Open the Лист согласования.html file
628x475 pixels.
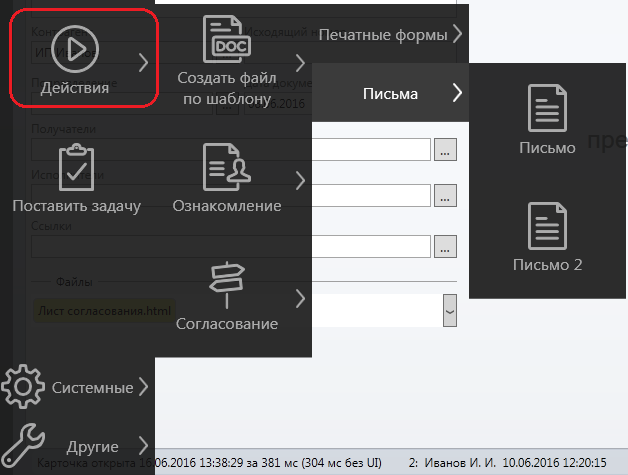click(x=104, y=312)
